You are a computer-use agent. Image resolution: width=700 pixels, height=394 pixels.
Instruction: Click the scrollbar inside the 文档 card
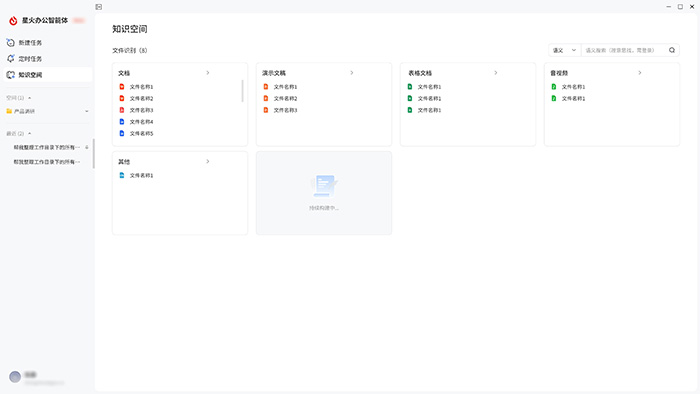(x=242, y=91)
